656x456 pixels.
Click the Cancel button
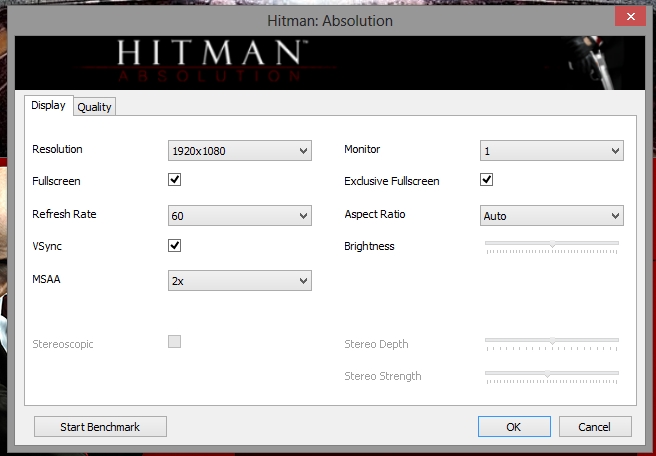[x=595, y=427]
